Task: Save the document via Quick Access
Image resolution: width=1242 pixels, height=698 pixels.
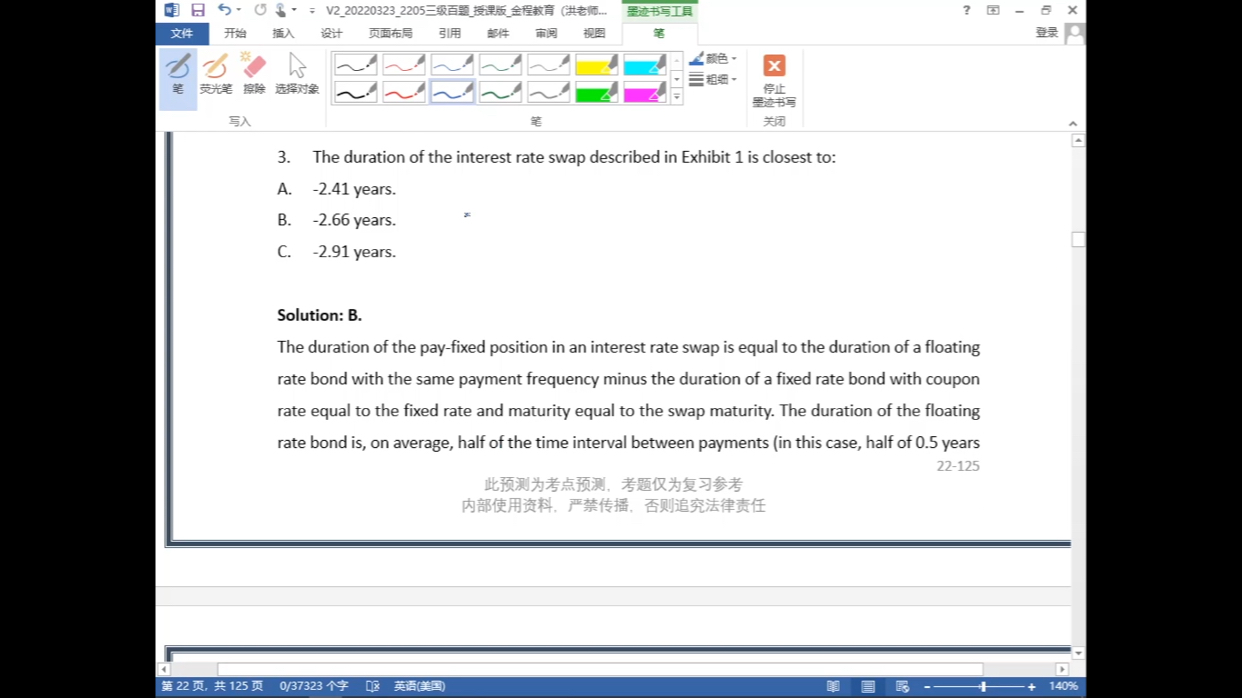Action: click(198, 10)
